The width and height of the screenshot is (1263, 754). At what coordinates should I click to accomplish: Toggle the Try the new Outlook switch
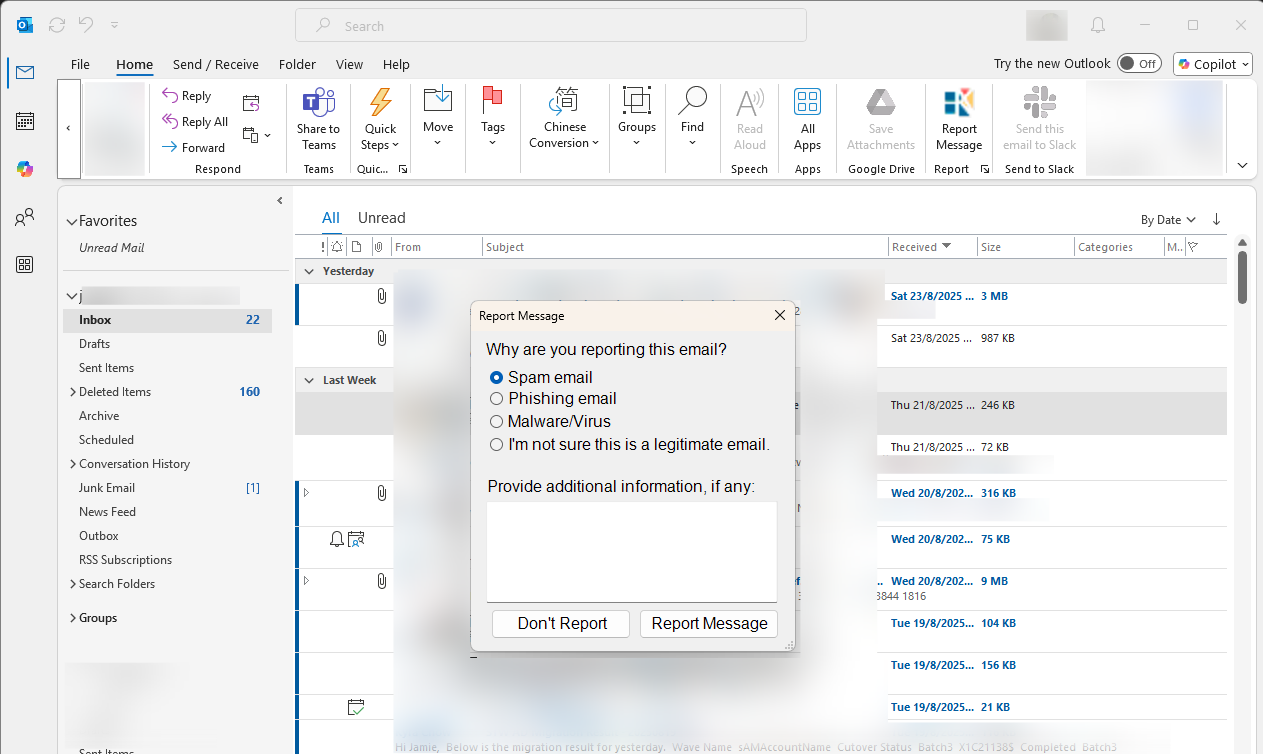pyautogui.click(x=1138, y=64)
